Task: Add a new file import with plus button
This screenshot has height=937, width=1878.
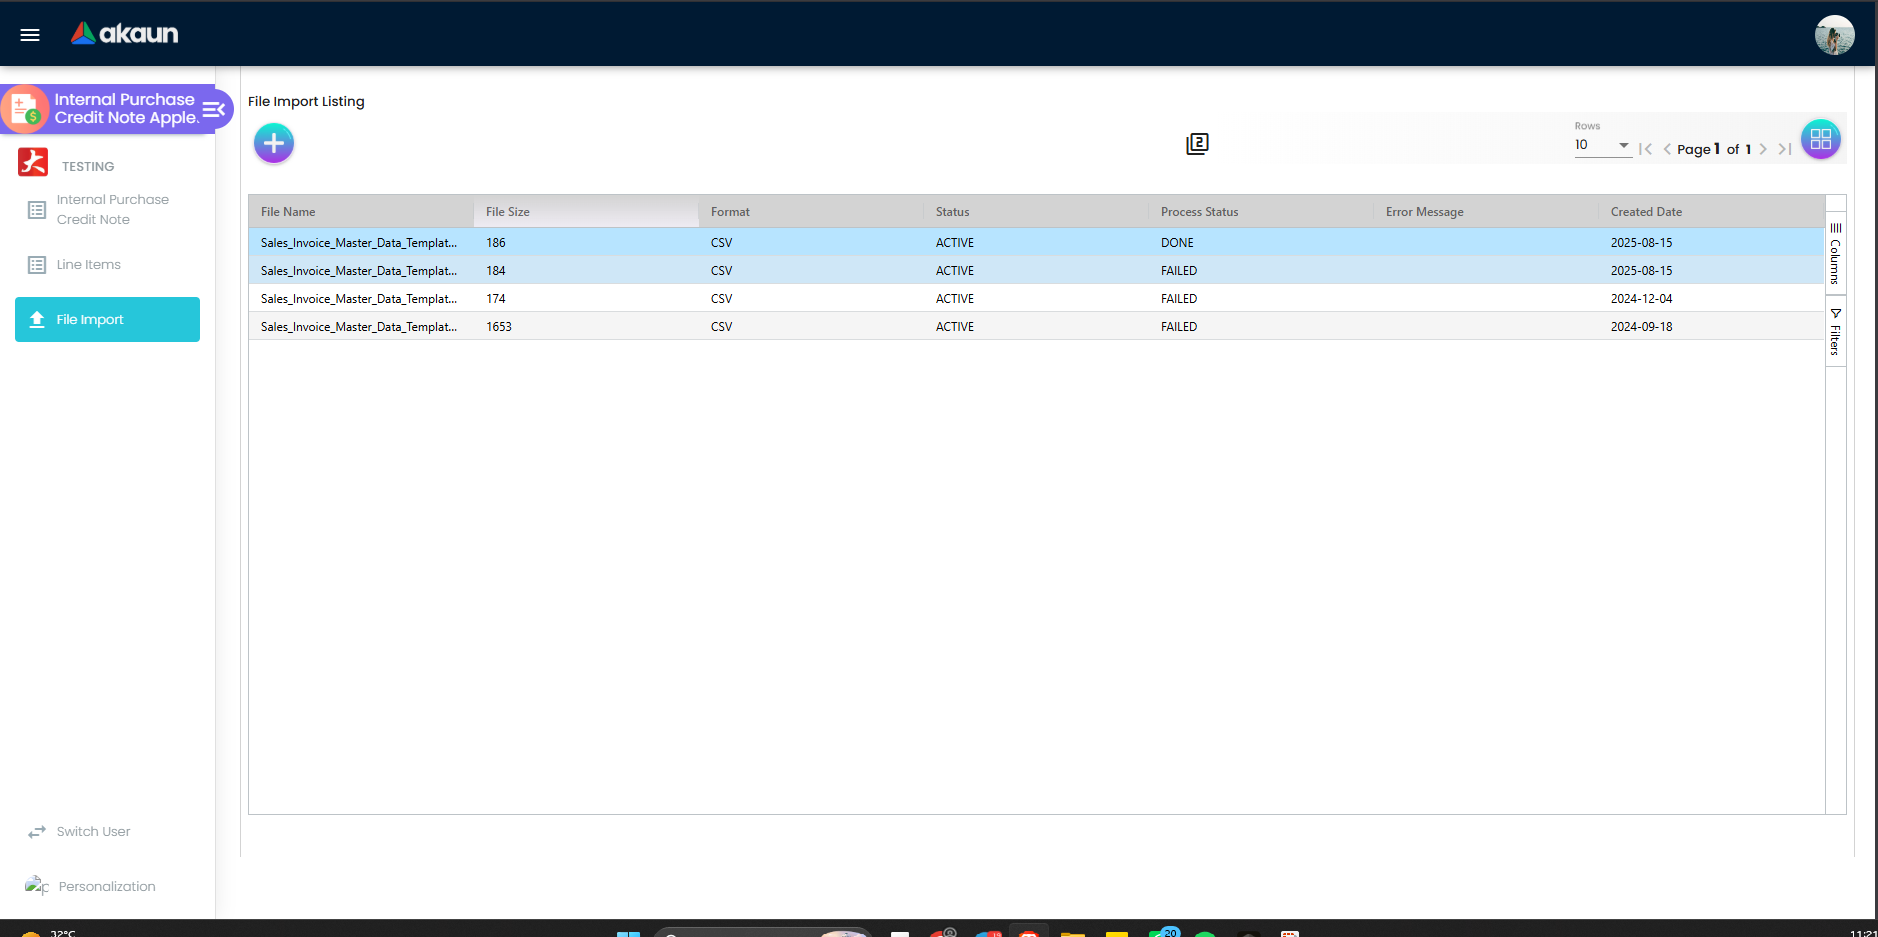Action: click(x=274, y=143)
